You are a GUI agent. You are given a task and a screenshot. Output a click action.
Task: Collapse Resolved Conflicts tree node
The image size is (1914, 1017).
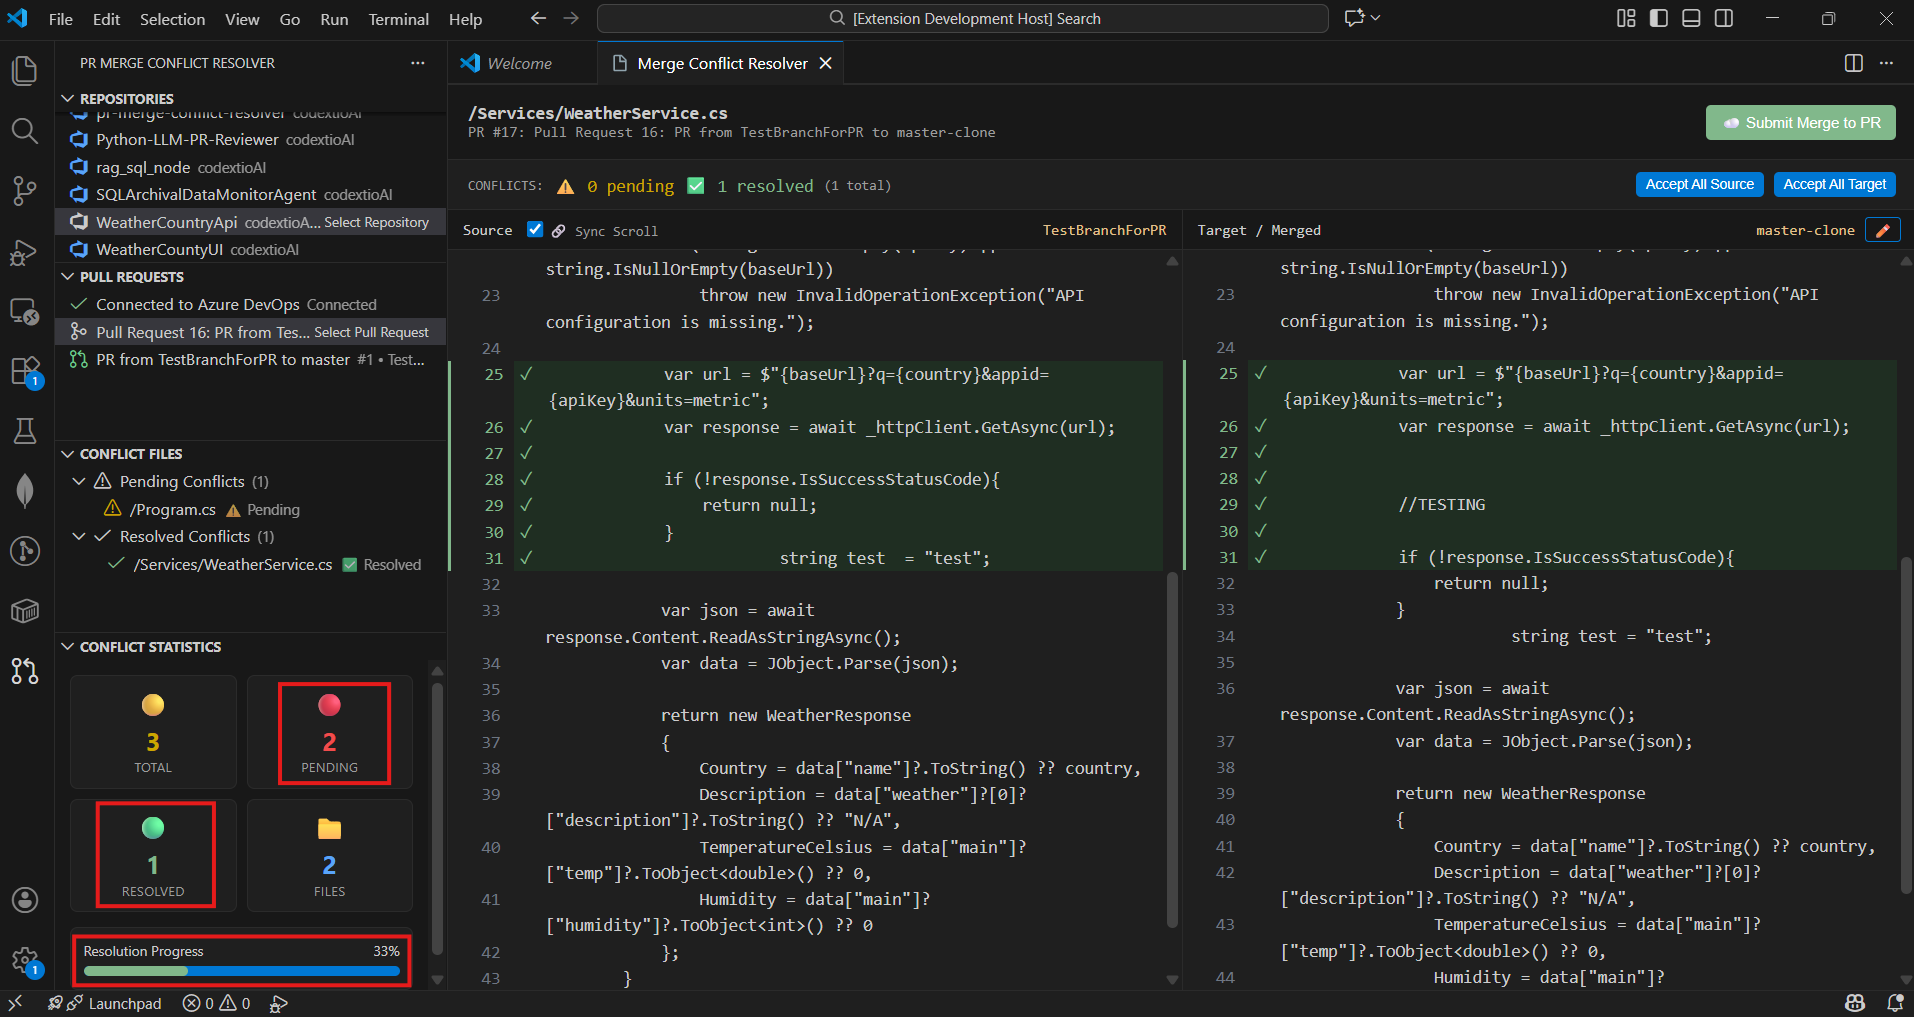point(80,536)
